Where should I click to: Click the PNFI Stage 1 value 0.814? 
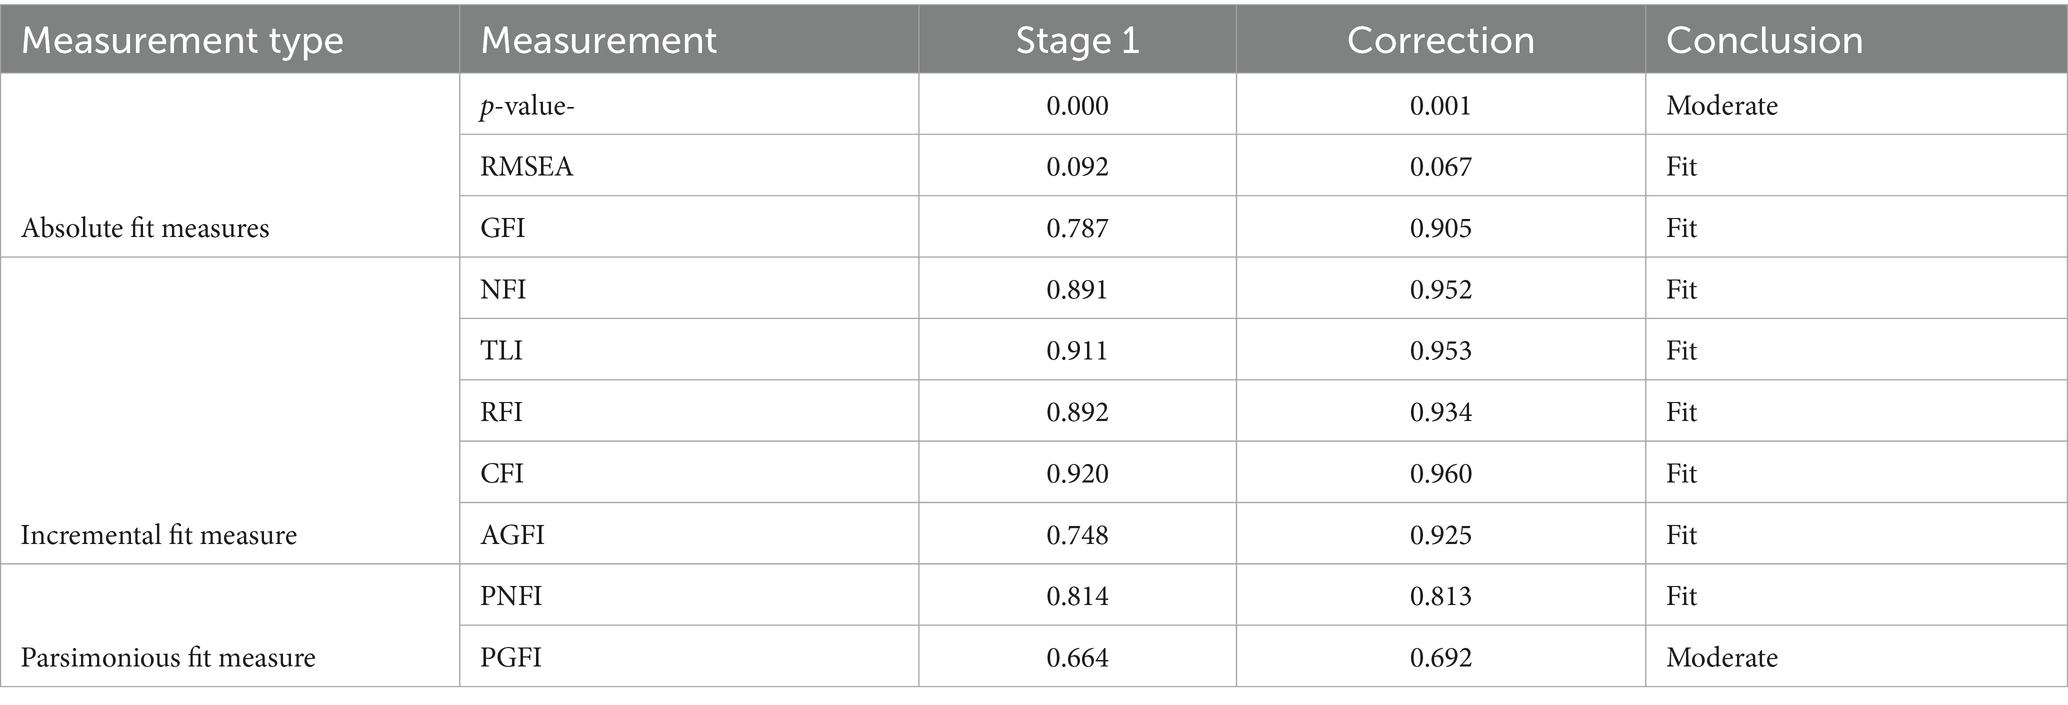pyautogui.click(x=1077, y=596)
